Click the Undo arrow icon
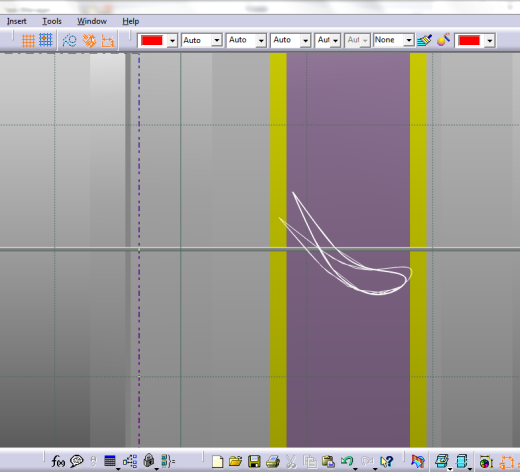The image size is (520, 472). pyautogui.click(x=347, y=461)
